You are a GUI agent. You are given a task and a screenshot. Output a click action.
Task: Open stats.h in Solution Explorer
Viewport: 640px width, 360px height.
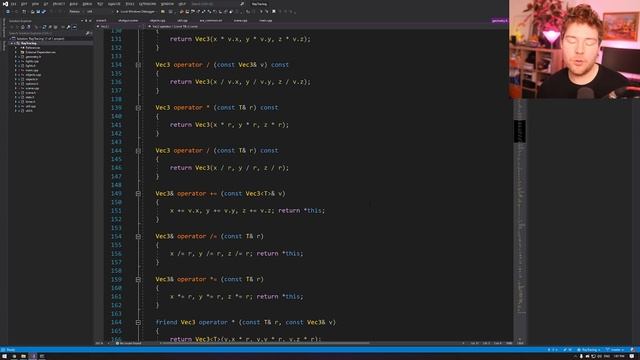click(30, 97)
